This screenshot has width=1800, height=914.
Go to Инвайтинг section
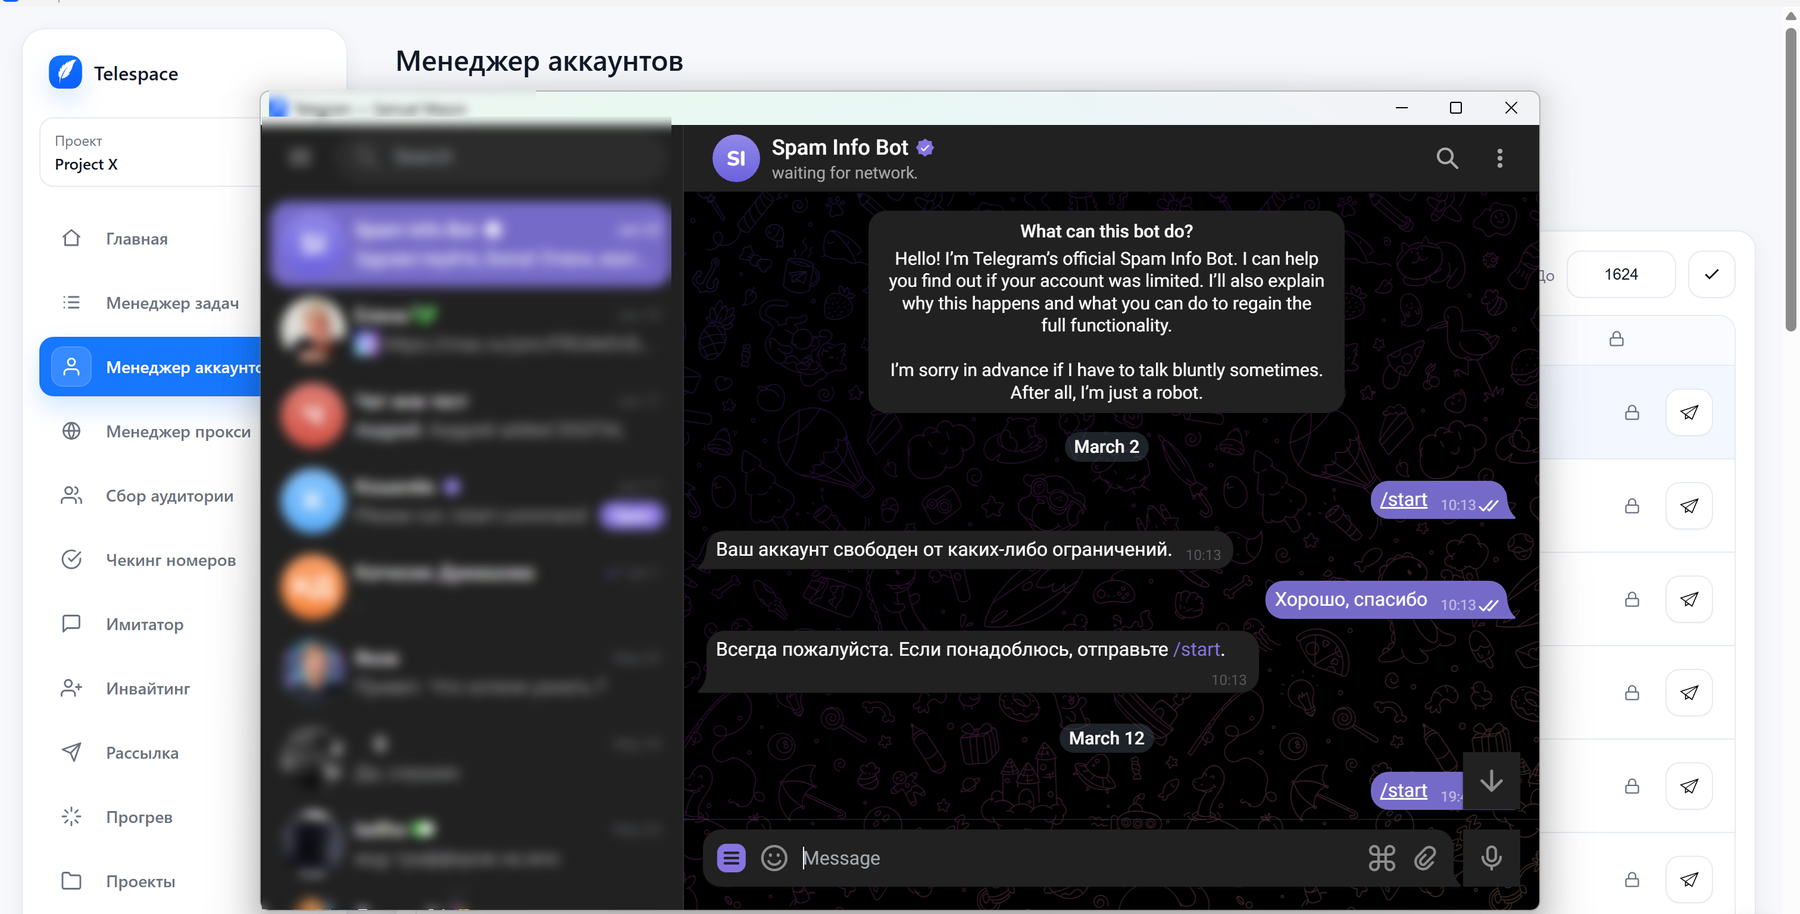pos(148,688)
